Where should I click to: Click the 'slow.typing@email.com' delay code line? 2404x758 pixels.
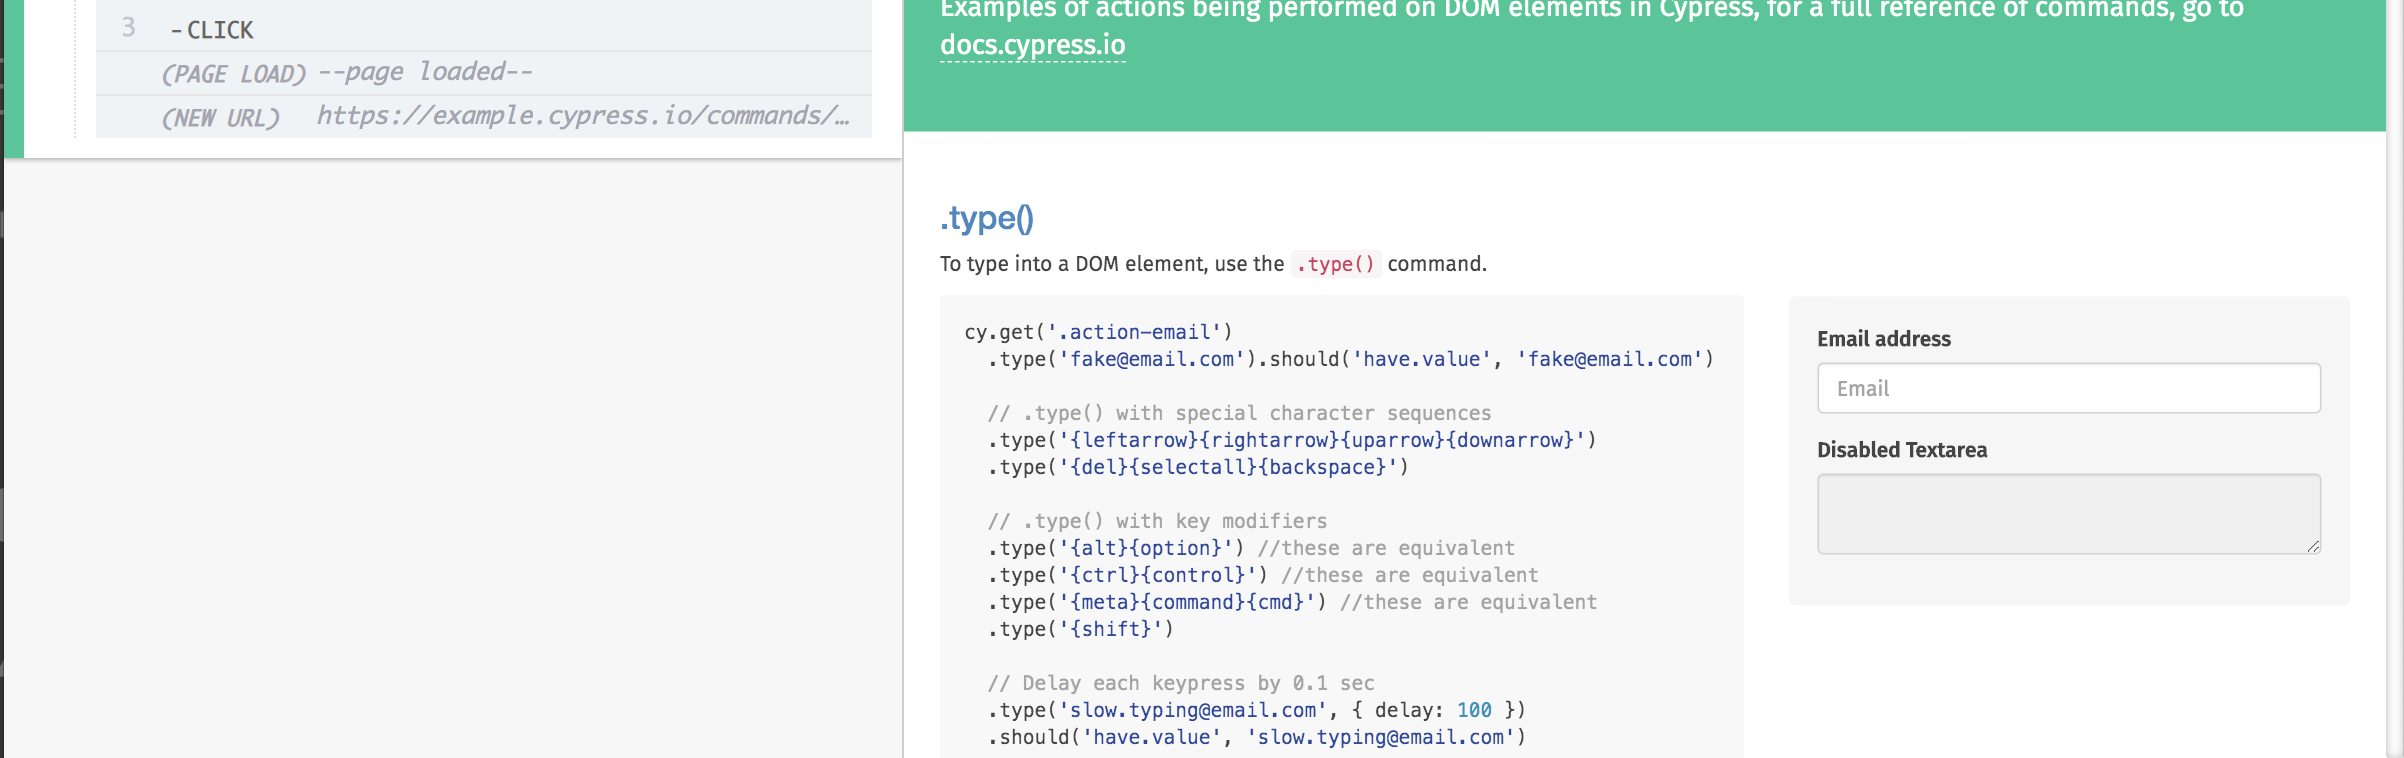pyautogui.click(x=1257, y=710)
